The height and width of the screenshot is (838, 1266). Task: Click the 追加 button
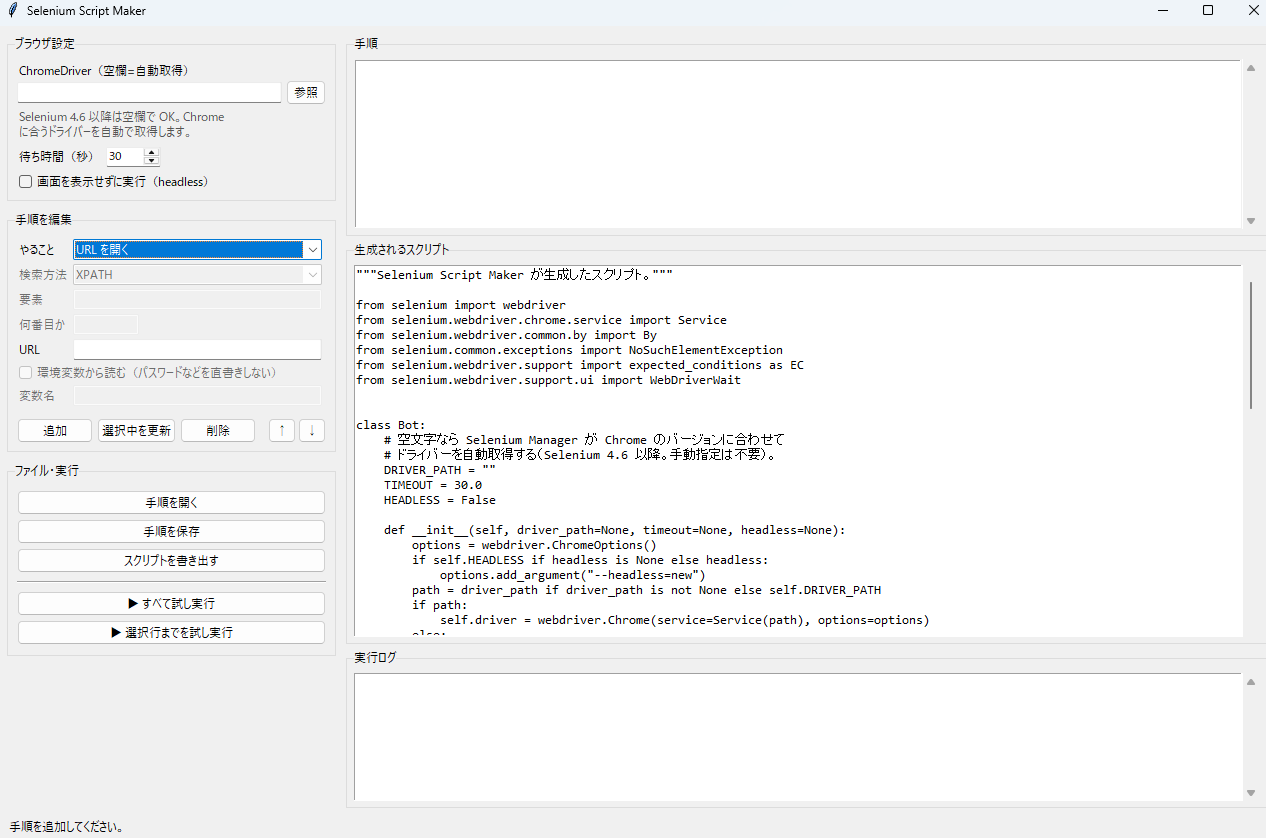(x=55, y=430)
